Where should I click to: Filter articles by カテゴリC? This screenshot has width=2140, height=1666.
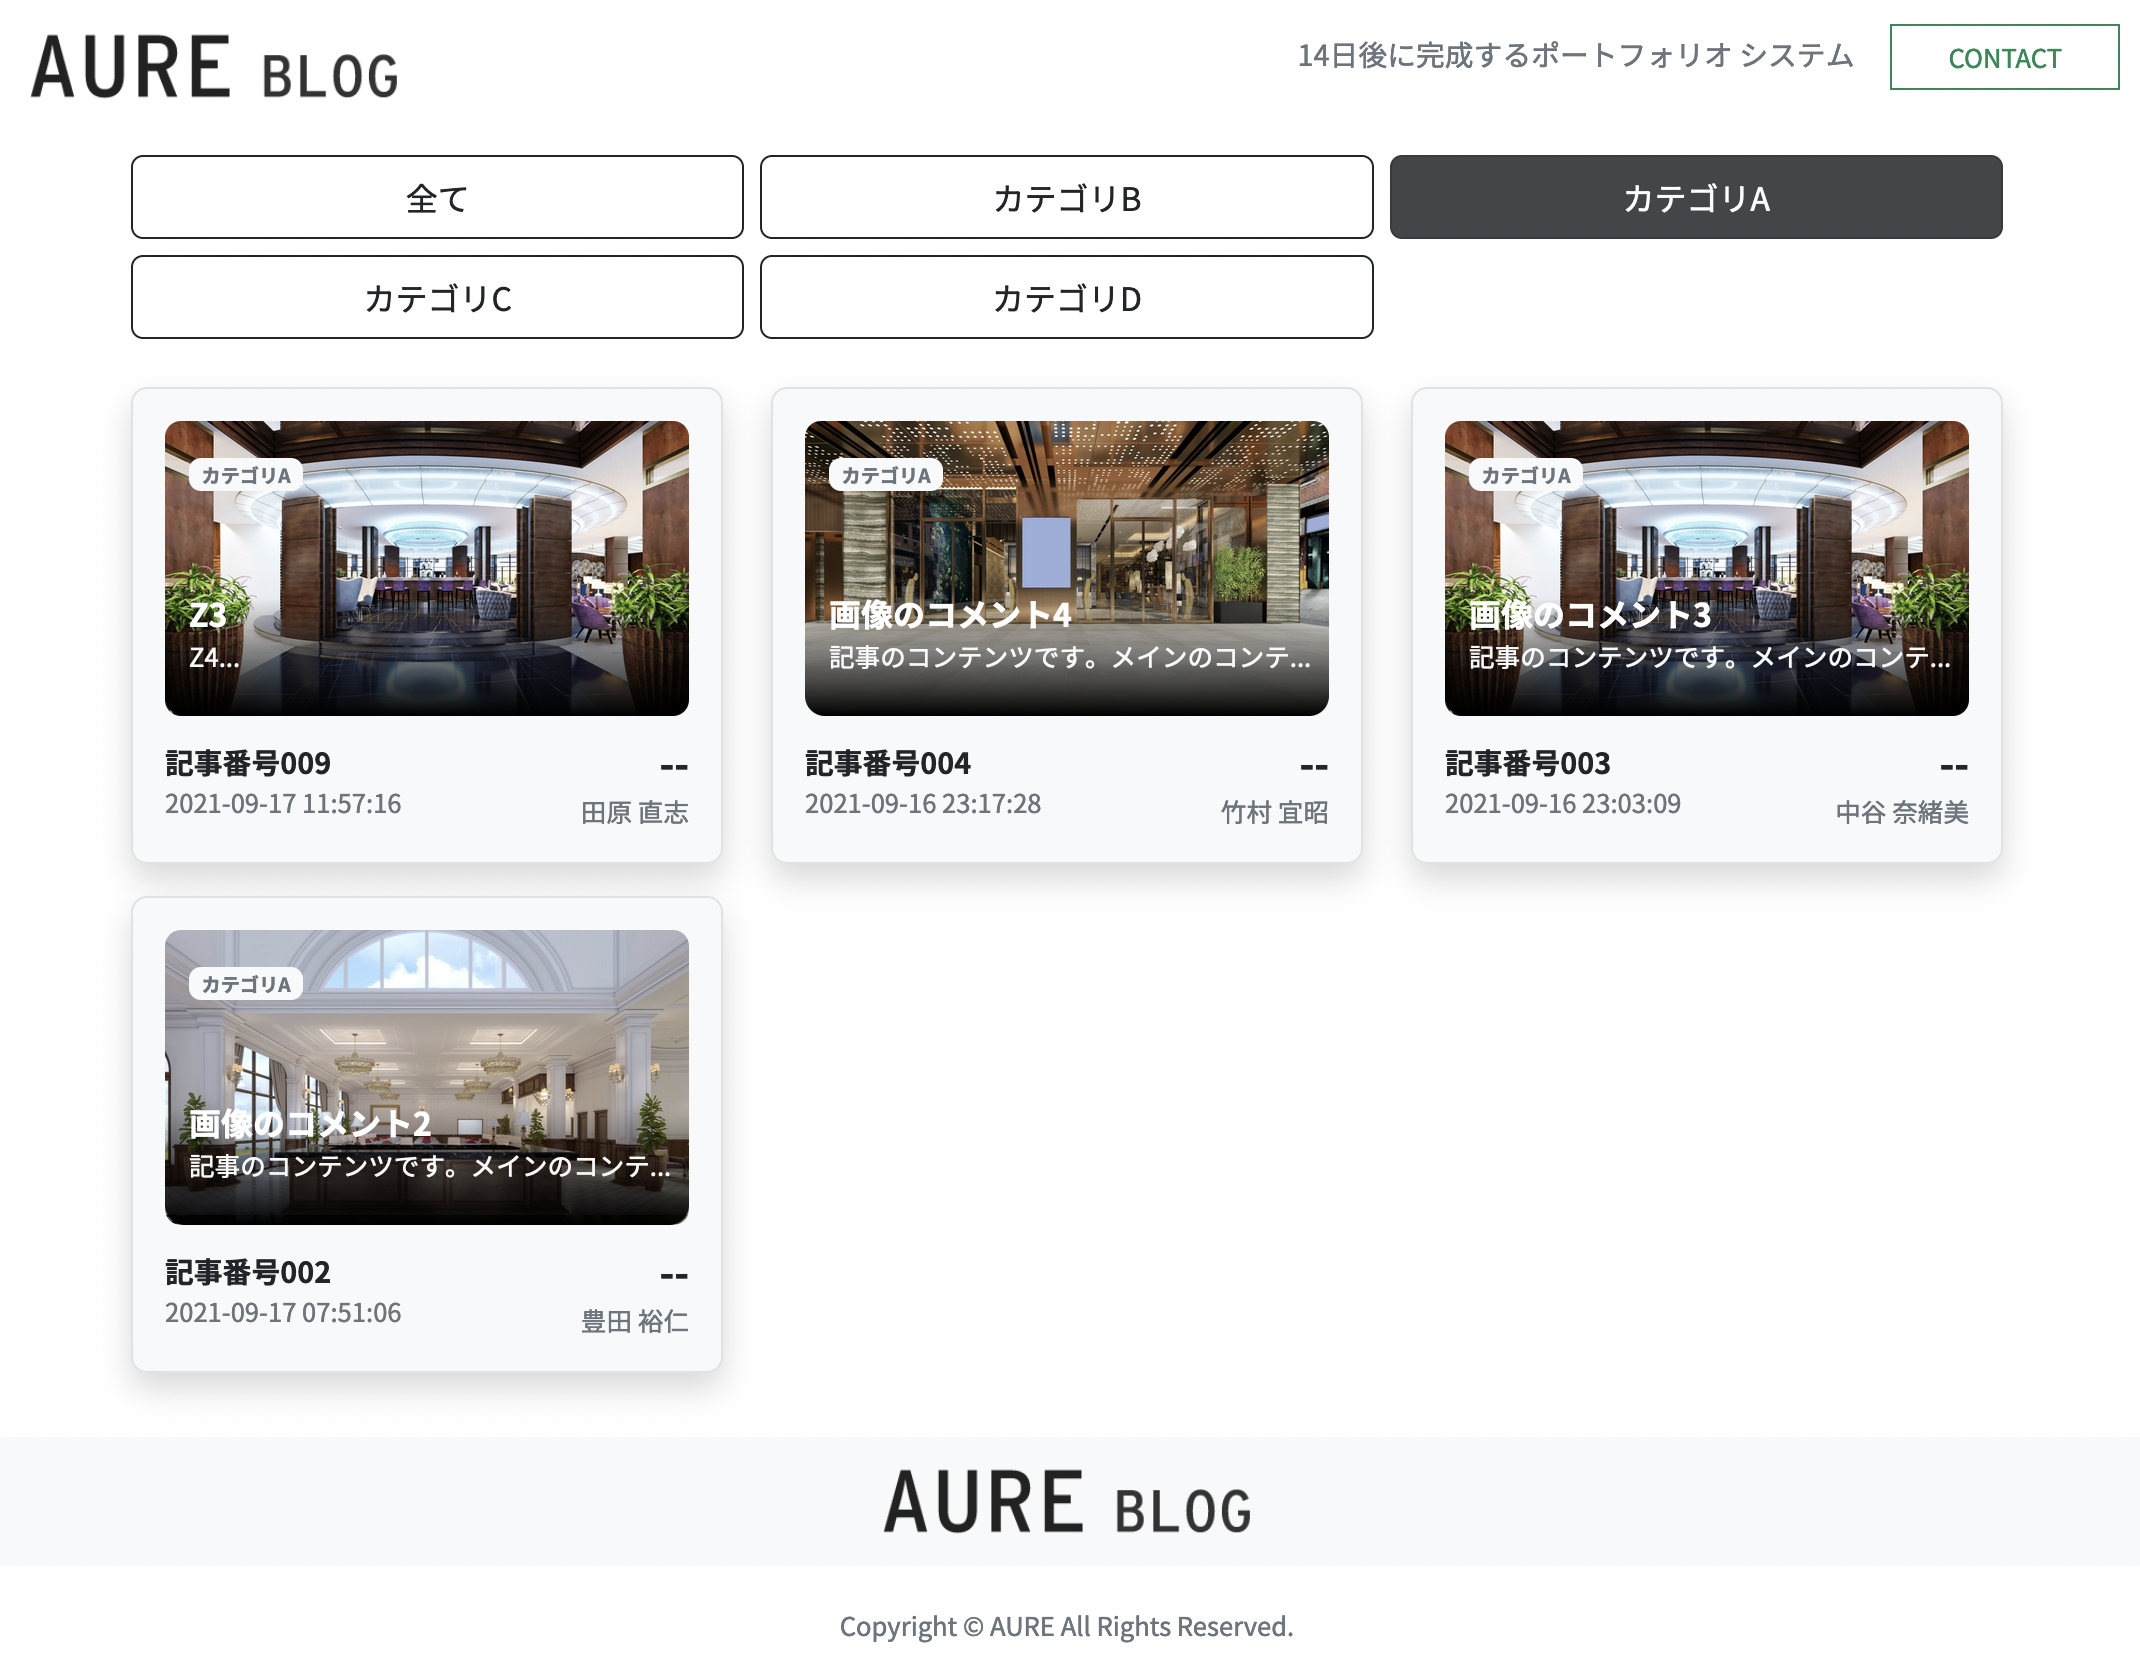pyautogui.click(x=437, y=298)
